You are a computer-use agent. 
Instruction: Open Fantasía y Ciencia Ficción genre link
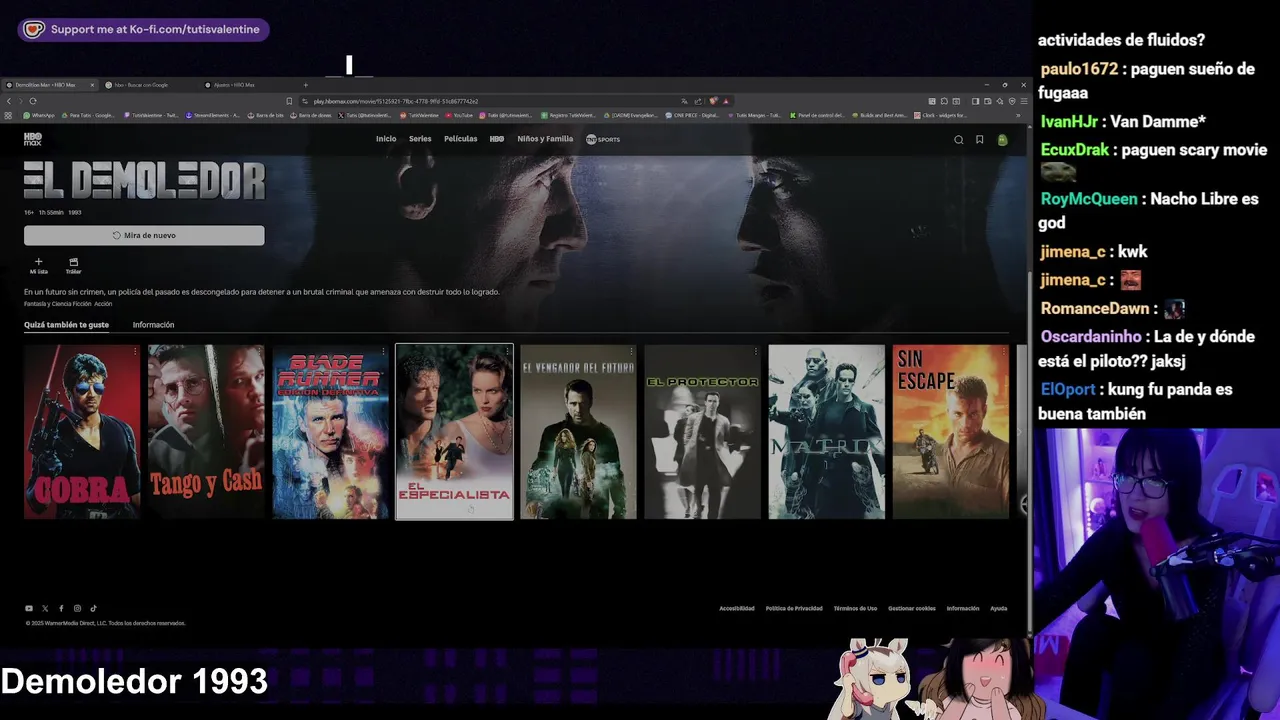point(57,304)
